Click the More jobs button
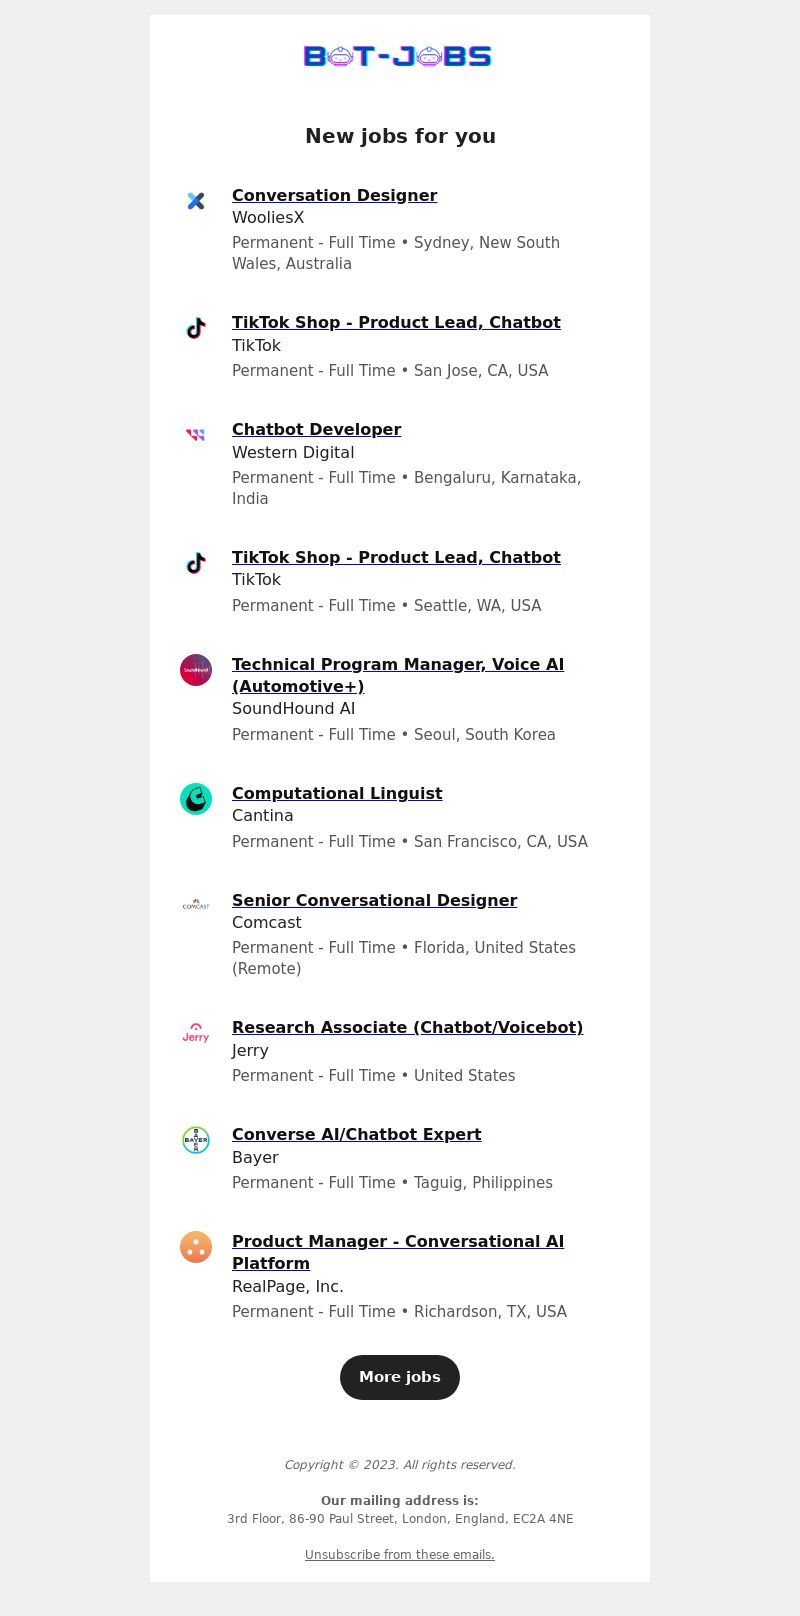 tap(400, 1377)
